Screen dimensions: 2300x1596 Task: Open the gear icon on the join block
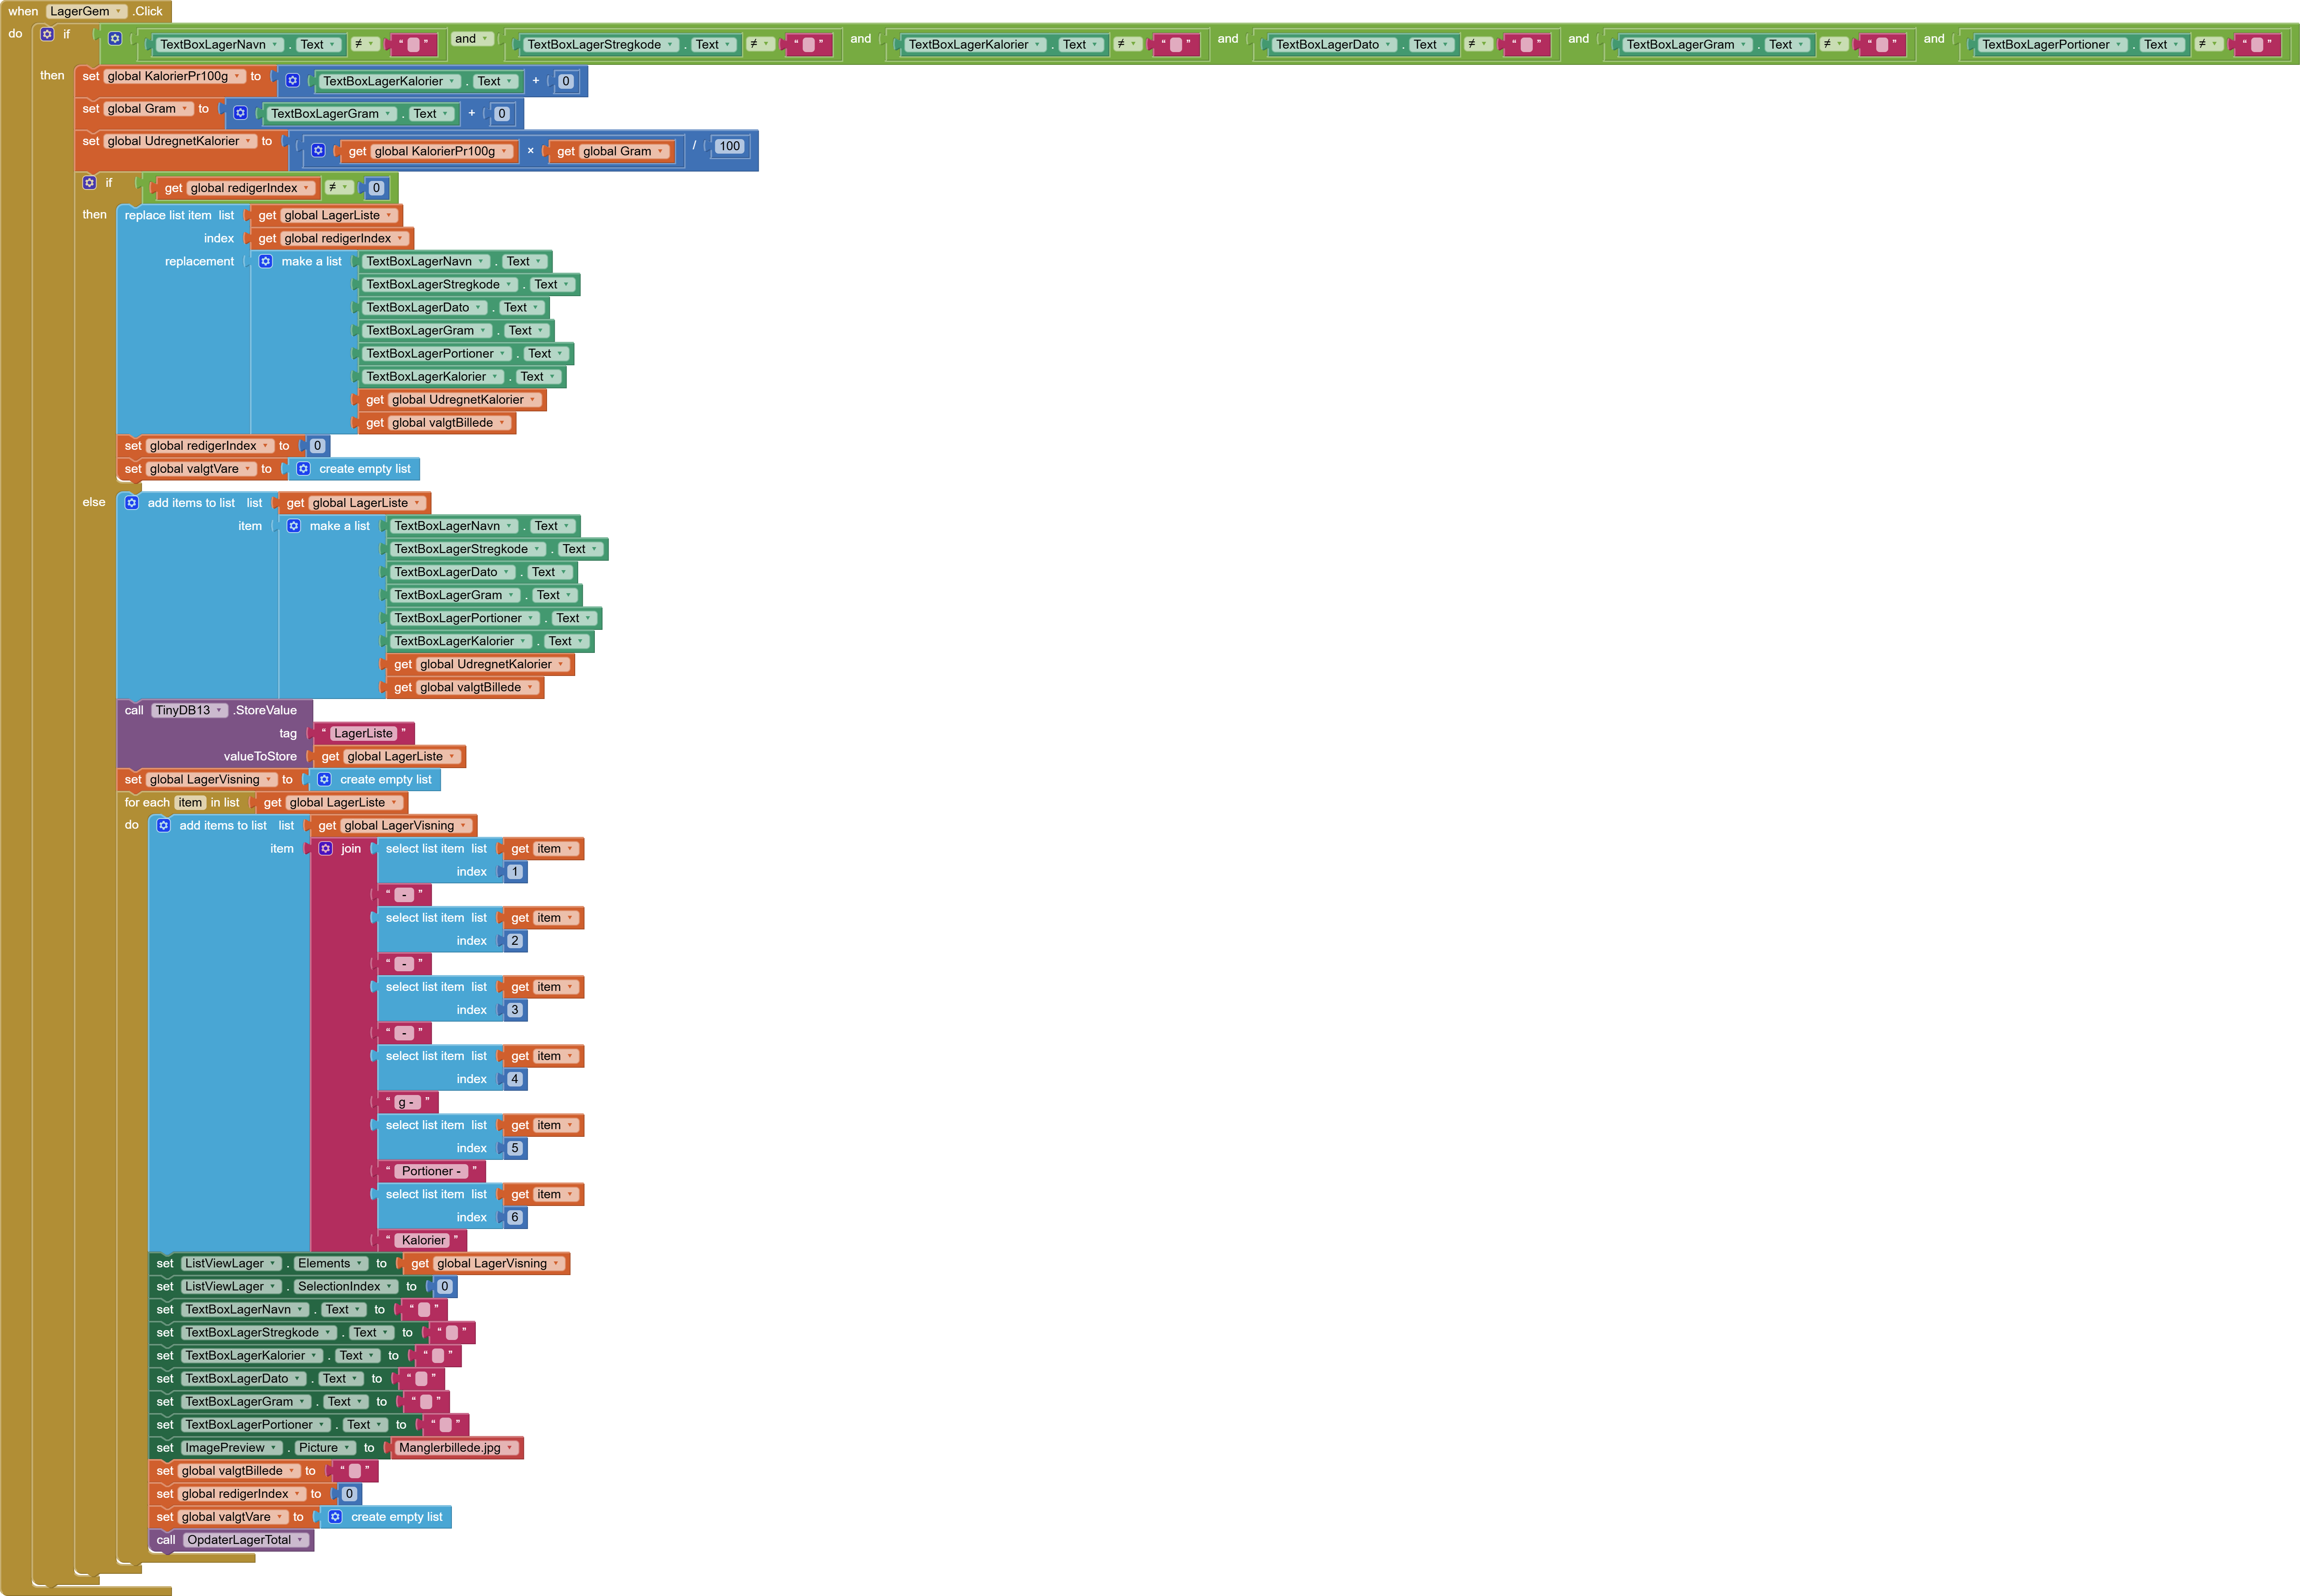tap(326, 849)
